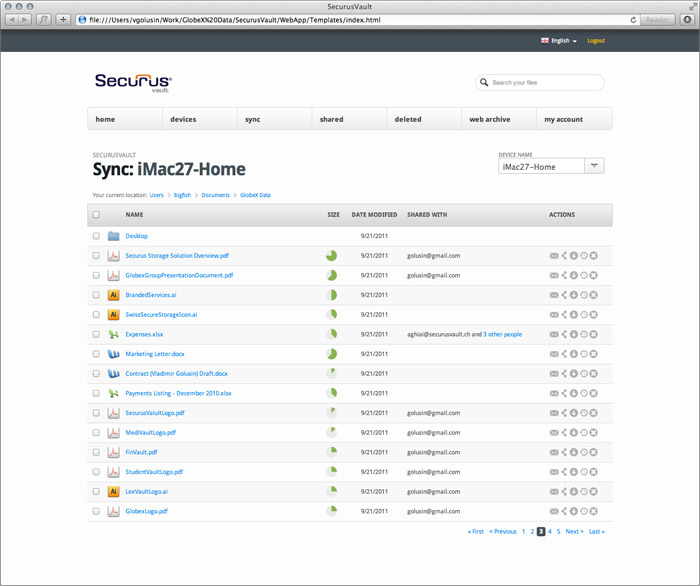Tick the checkbox for BrandedServices.ai
The width and height of the screenshot is (700, 586).
(x=96, y=295)
